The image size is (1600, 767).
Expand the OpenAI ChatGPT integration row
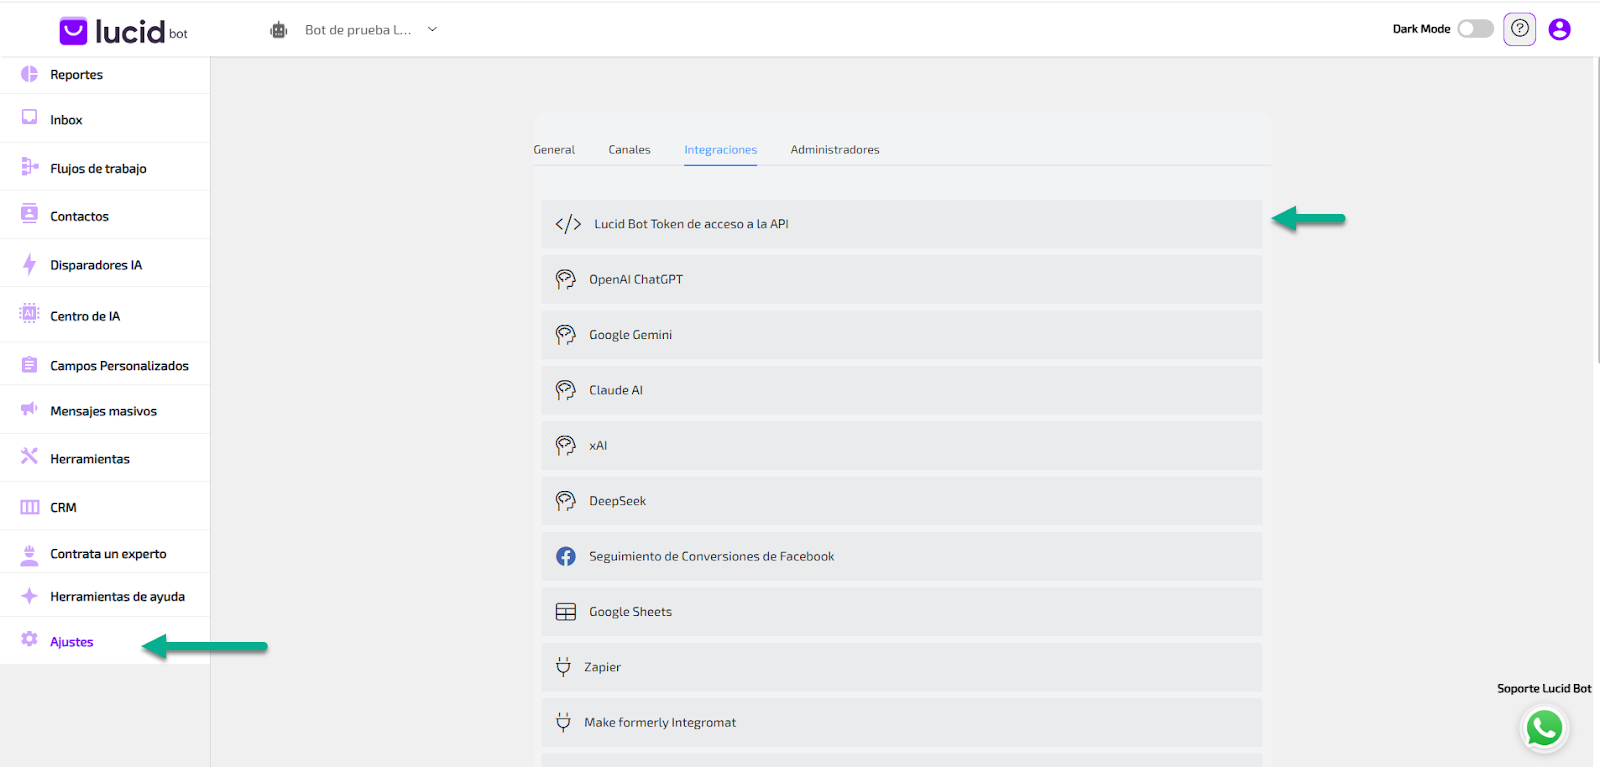900,280
